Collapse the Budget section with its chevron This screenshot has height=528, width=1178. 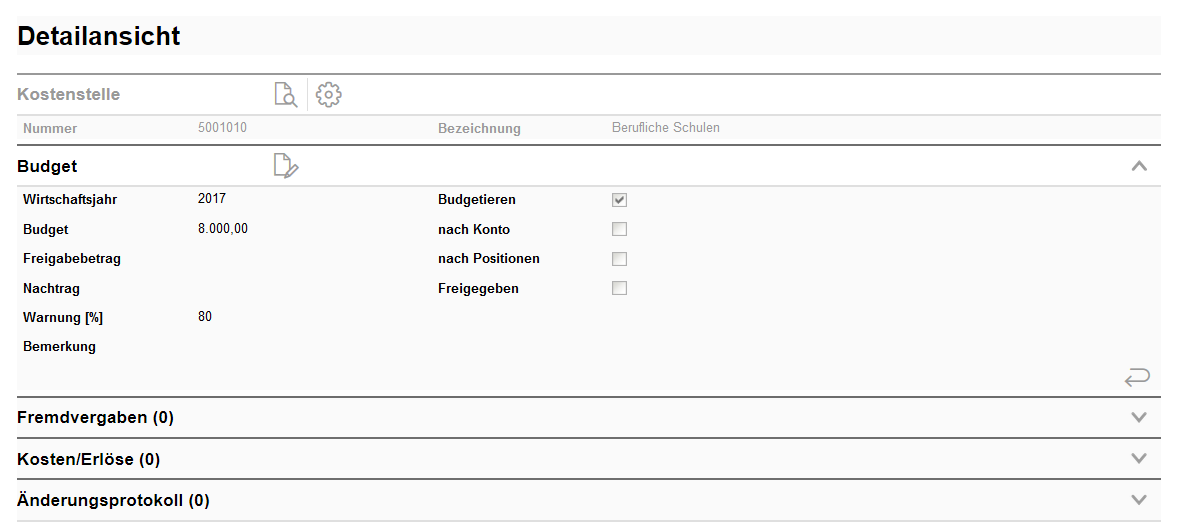(x=1138, y=166)
